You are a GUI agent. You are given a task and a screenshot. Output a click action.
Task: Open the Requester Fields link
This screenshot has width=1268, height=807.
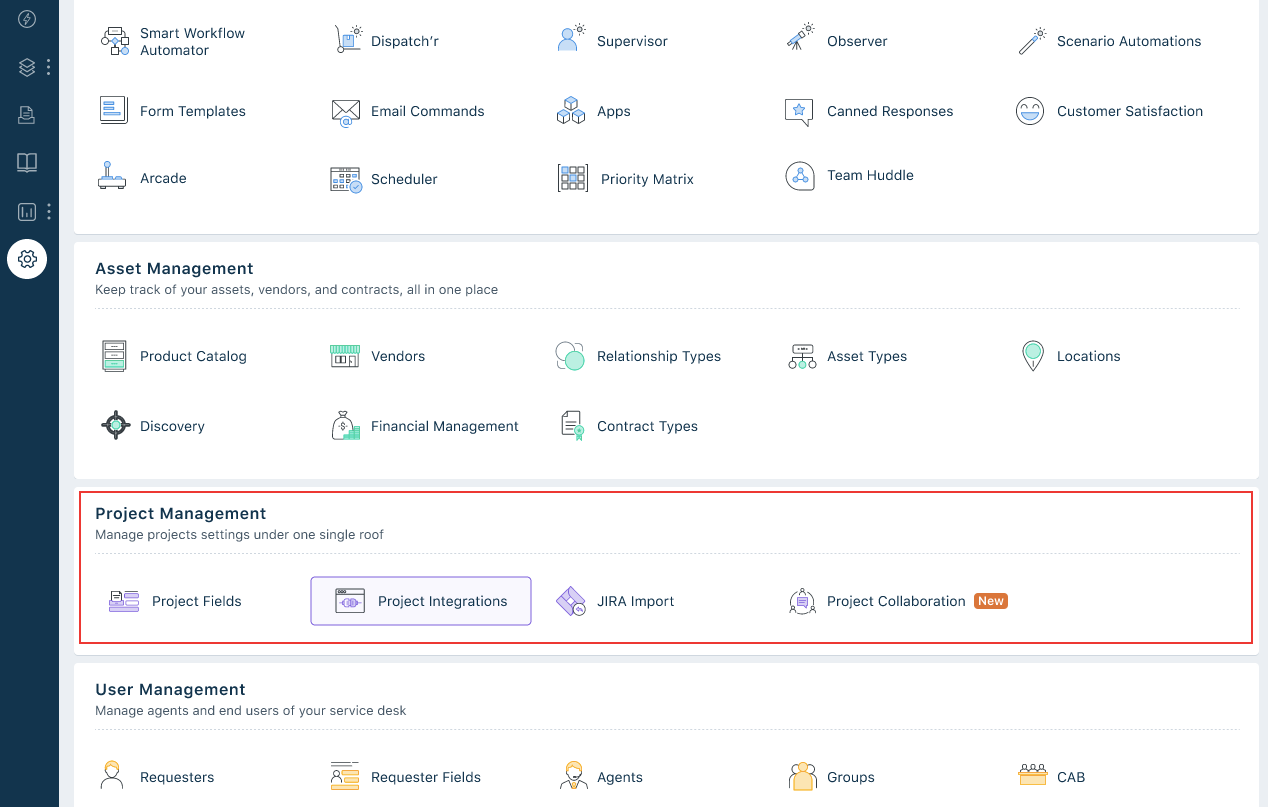[426, 777]
